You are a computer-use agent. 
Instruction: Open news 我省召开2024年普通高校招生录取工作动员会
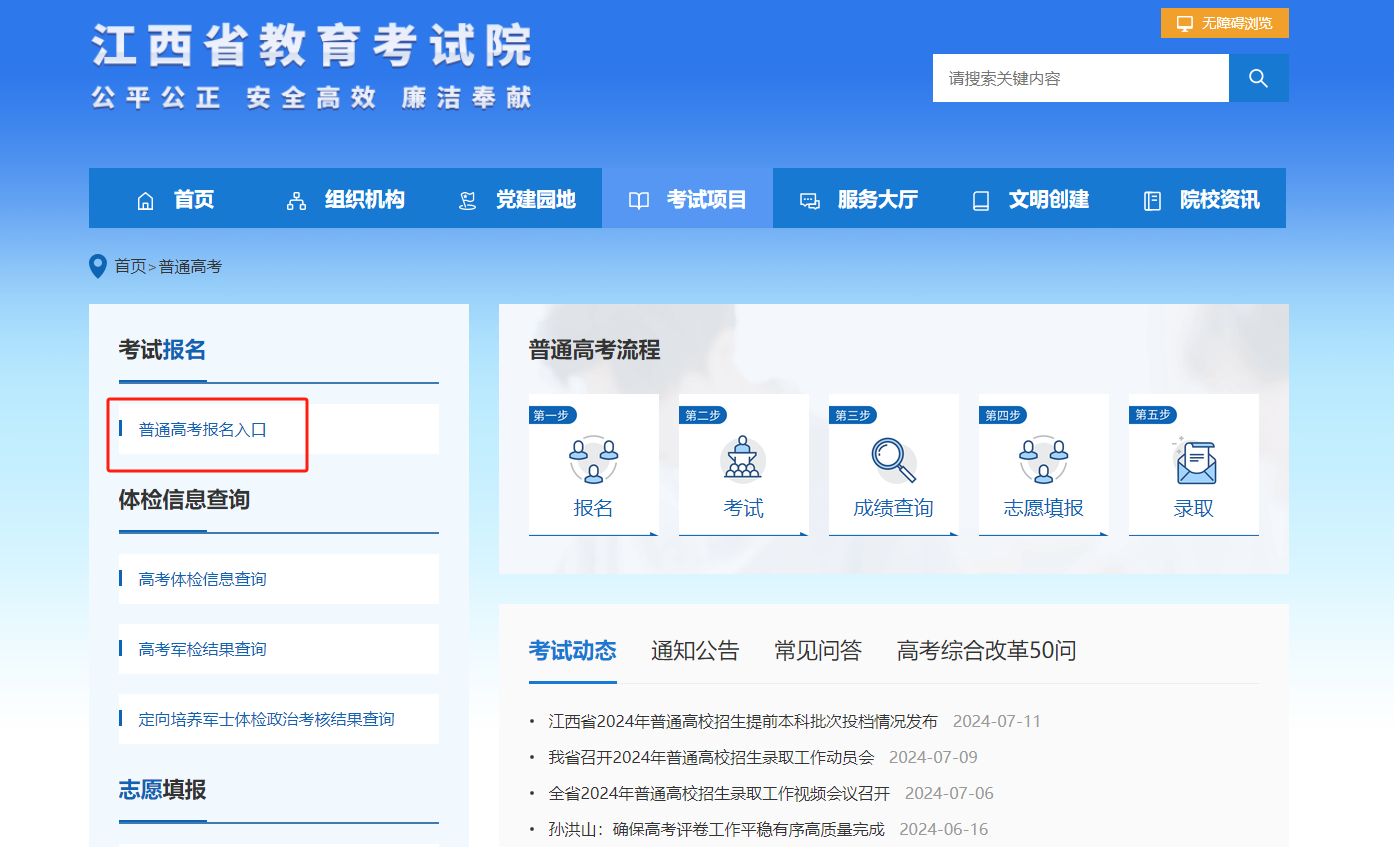(711, 757)
